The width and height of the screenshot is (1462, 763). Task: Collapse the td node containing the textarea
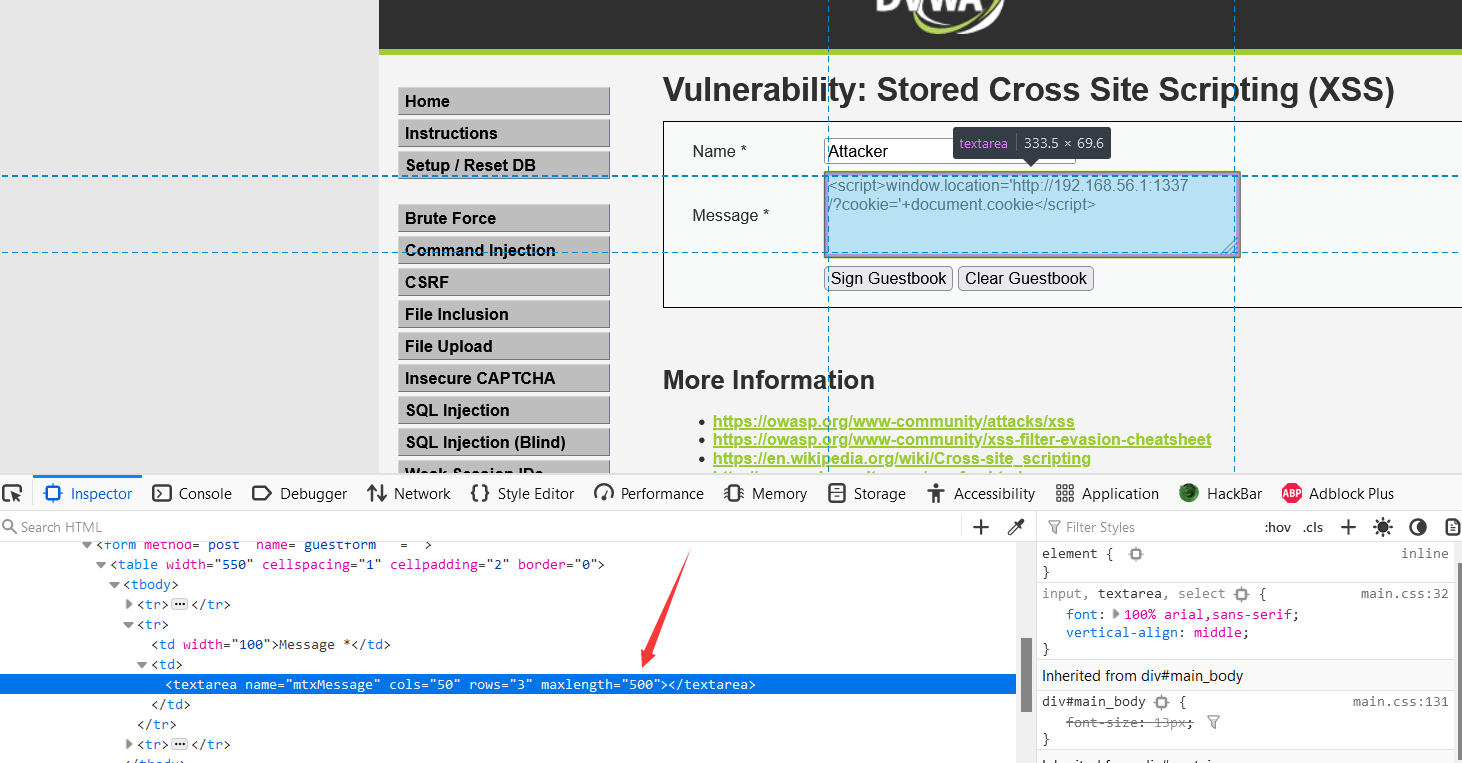click(x=143, y=664)
